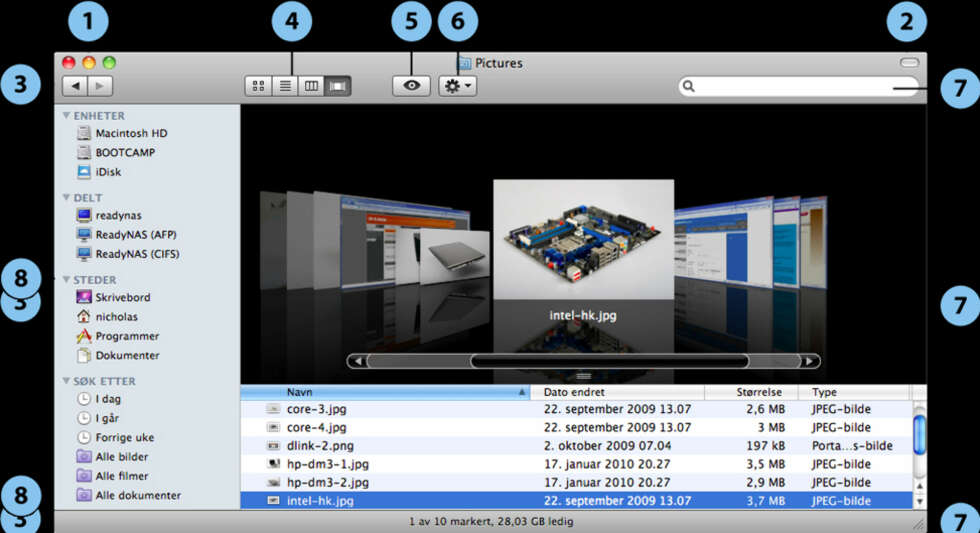
Task: Click Cover Flow scrollbar left arrow
Action: coord(358,361)
